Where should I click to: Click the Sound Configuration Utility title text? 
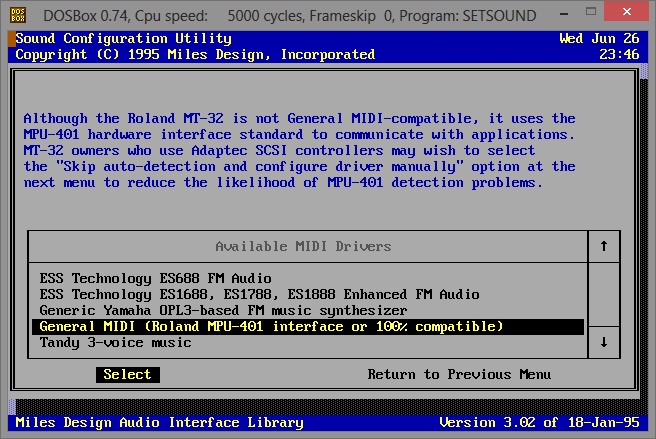pos(123,39)
